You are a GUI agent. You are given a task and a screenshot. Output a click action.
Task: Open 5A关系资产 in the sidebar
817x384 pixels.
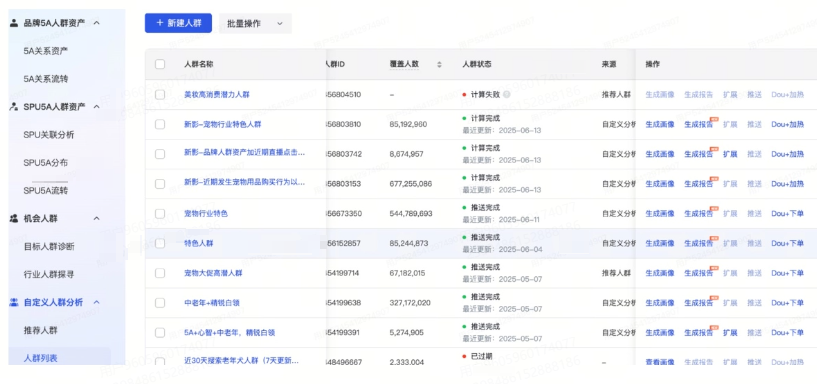(46, 51)
